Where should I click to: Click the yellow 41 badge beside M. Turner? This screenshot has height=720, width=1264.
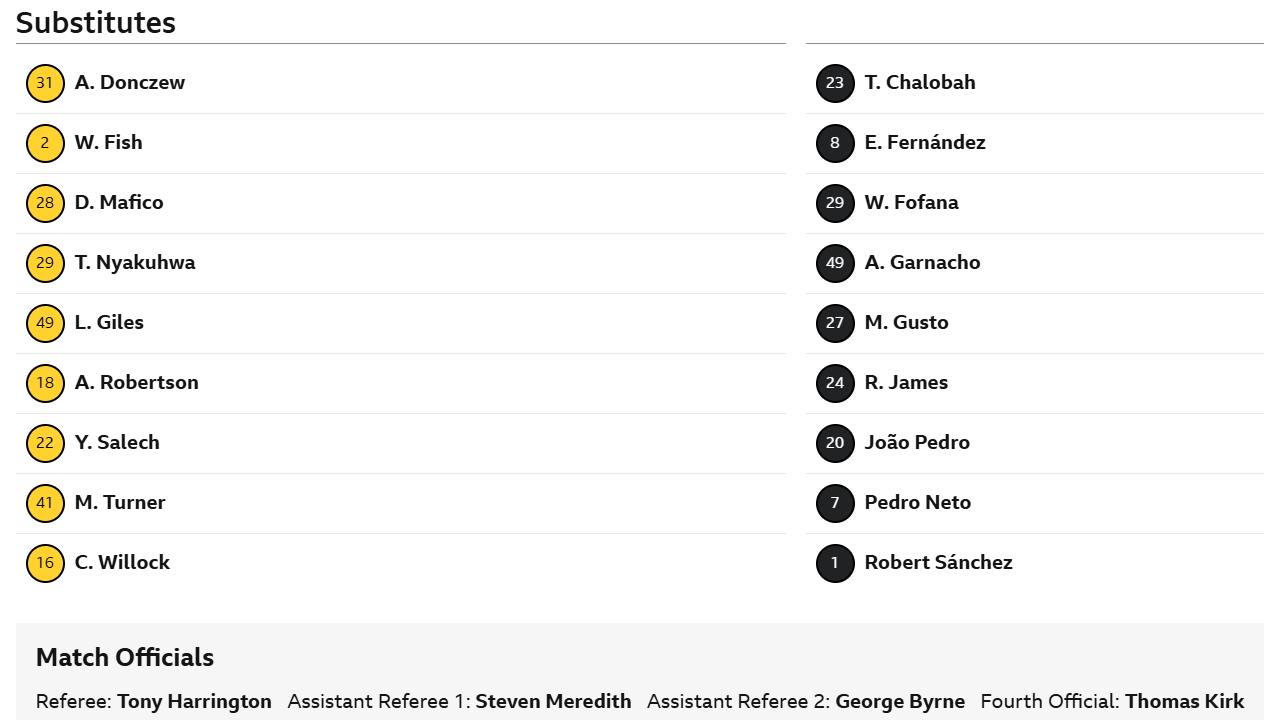click(x=45, y=503)
